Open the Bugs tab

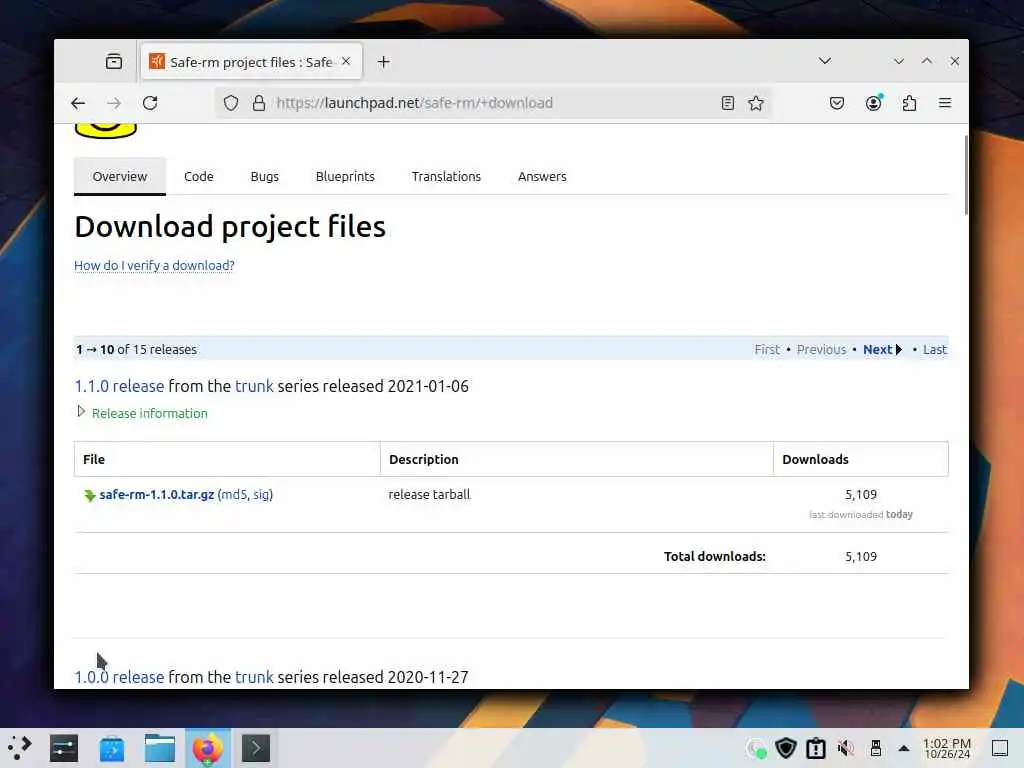(x=264, y=176)
